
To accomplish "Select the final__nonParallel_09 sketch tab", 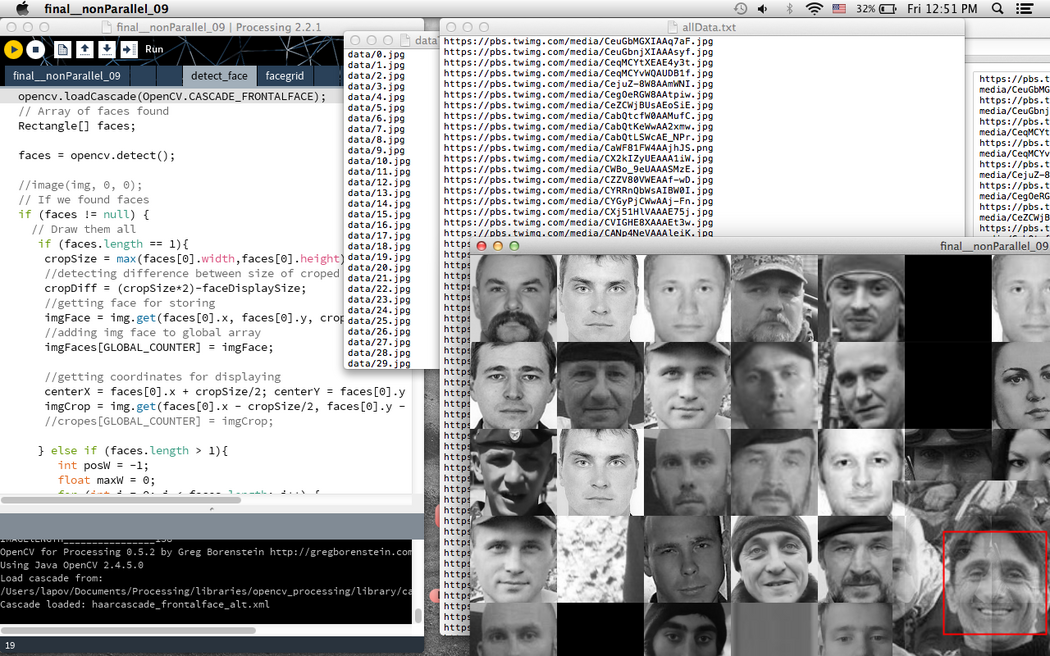I will tap(66, 76).
